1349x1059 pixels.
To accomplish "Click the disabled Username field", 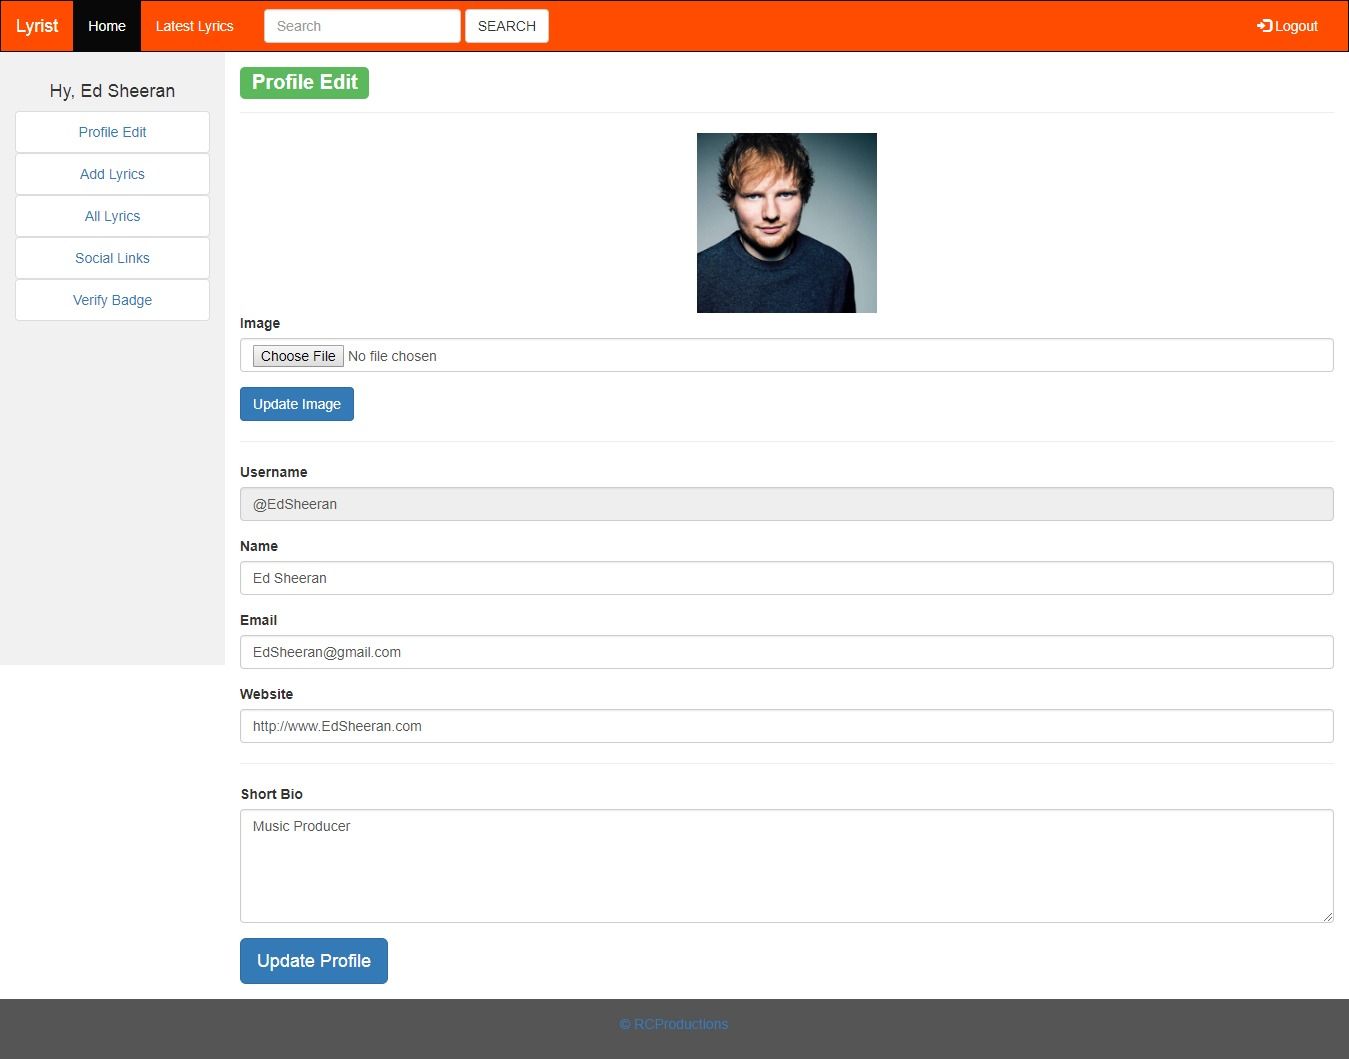I will click(x=787, y=504).
